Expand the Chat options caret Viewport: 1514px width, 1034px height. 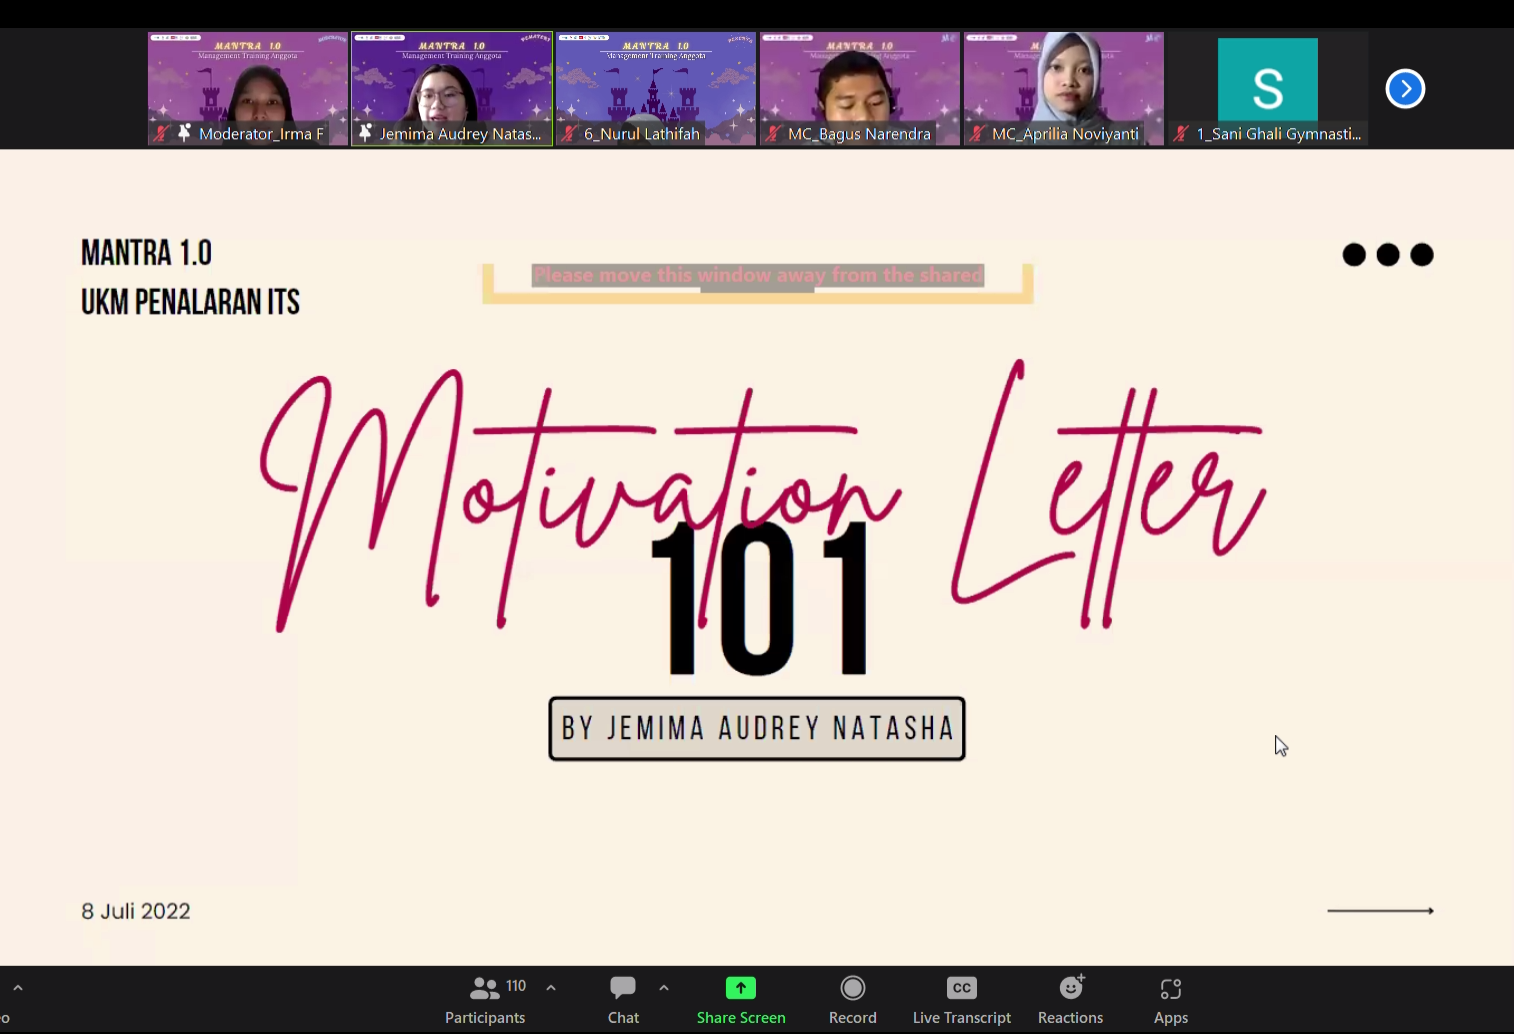[664, 988]
